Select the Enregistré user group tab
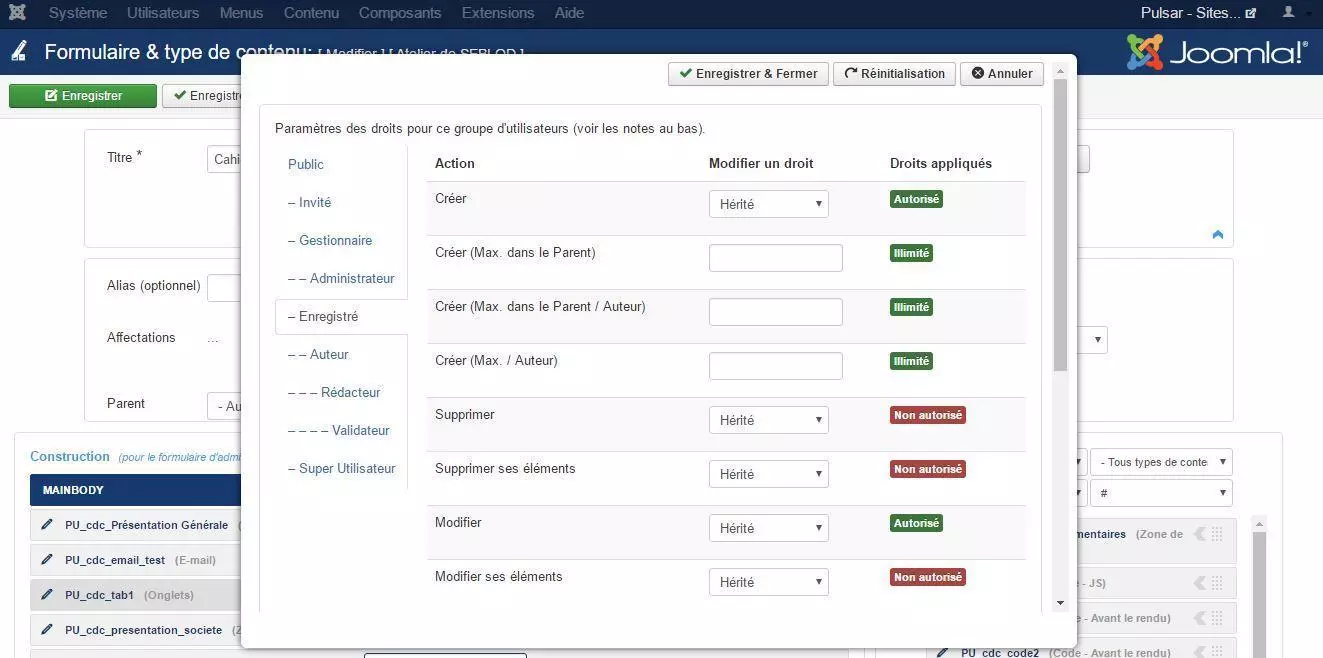 click(340, 316)
